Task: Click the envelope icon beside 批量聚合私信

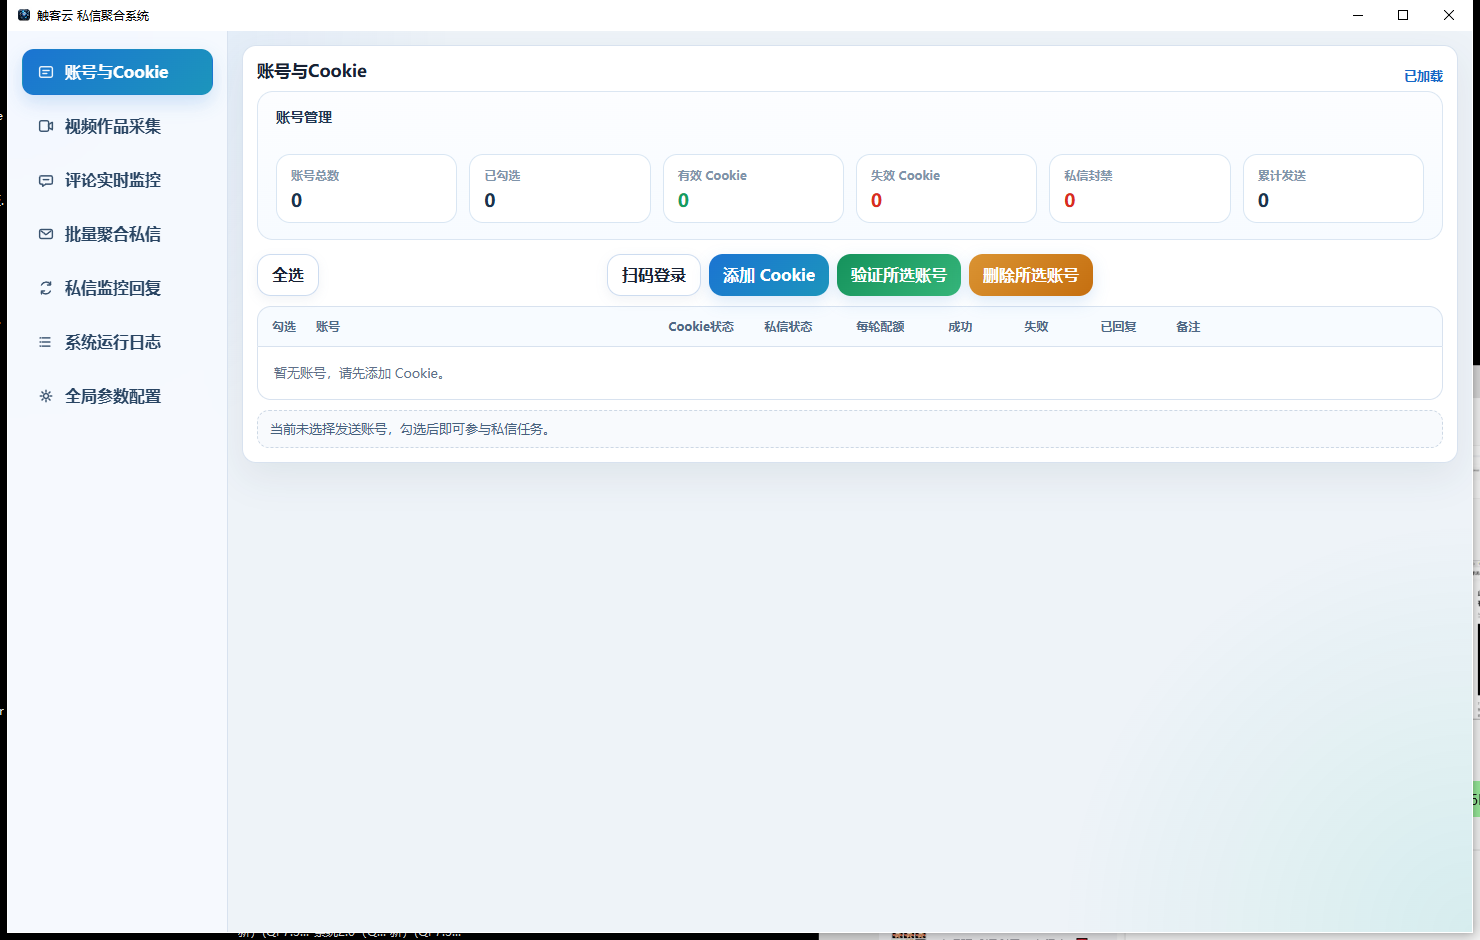Action: pyautogui.click(x=46, y=234)
